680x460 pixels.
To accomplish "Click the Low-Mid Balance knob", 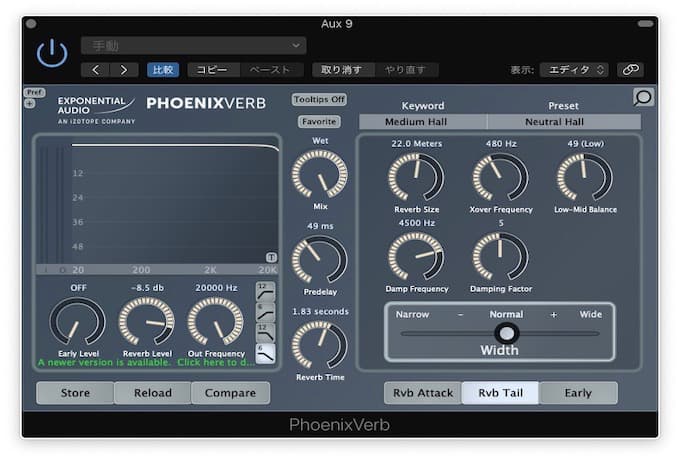I will click(585, 177).
